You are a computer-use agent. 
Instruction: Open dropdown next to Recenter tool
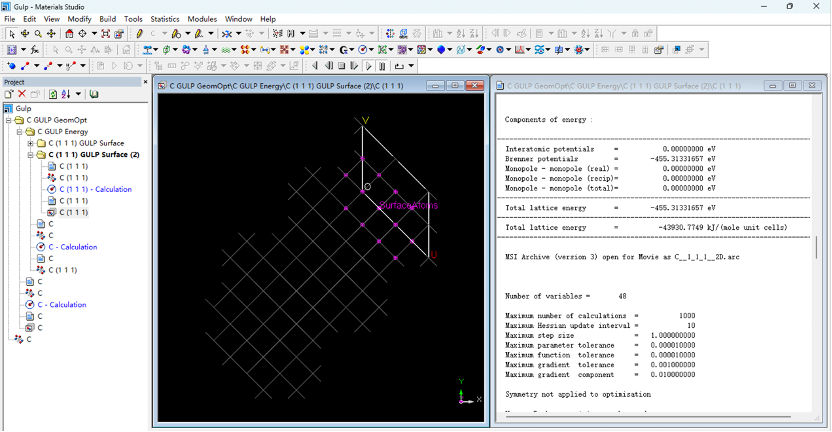pos(94,33)
